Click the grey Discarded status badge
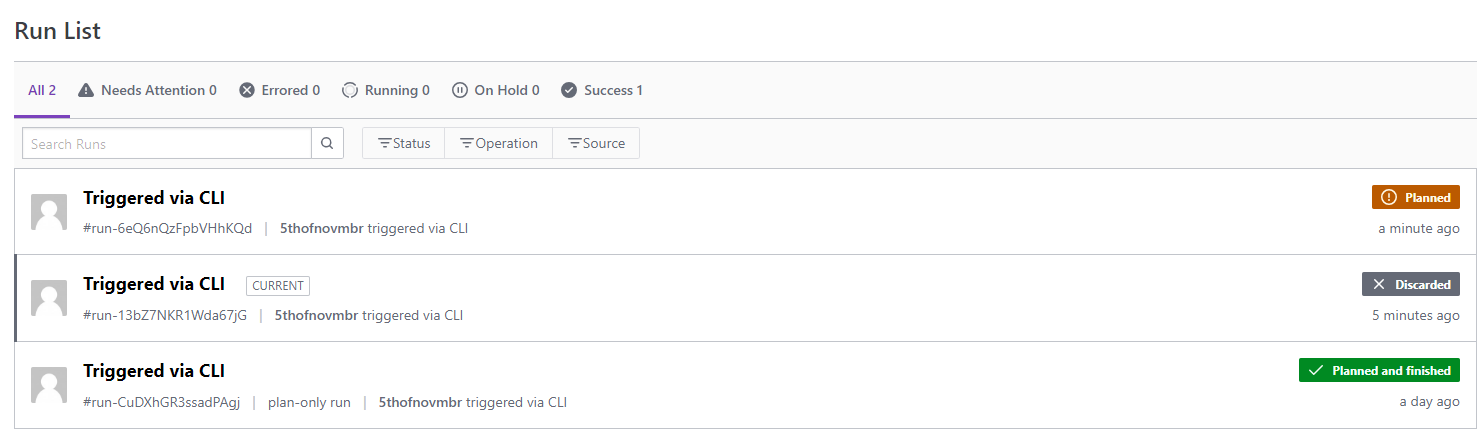The height and width of the screenshot is (440, 1482). coord(1410,284)
